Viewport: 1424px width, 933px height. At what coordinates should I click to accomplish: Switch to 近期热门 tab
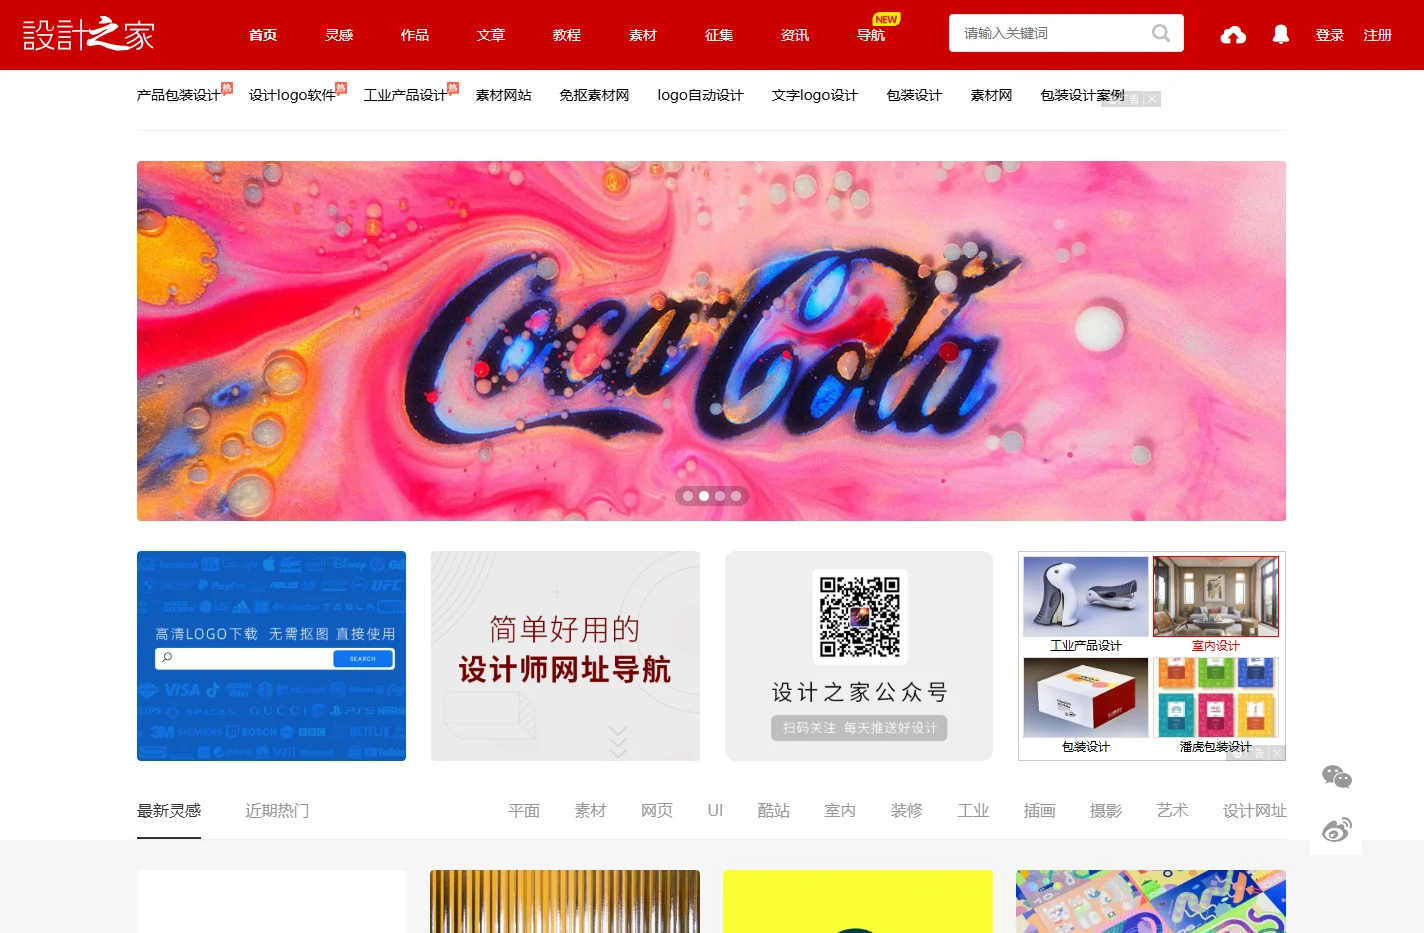(x=277, y=811)
